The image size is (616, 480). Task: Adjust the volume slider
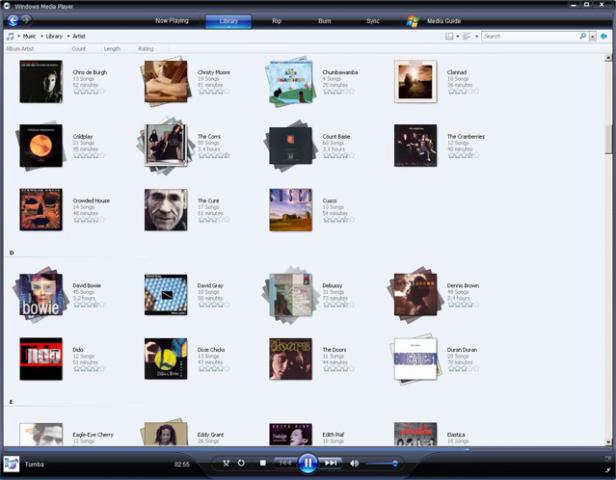coord(381,464)
